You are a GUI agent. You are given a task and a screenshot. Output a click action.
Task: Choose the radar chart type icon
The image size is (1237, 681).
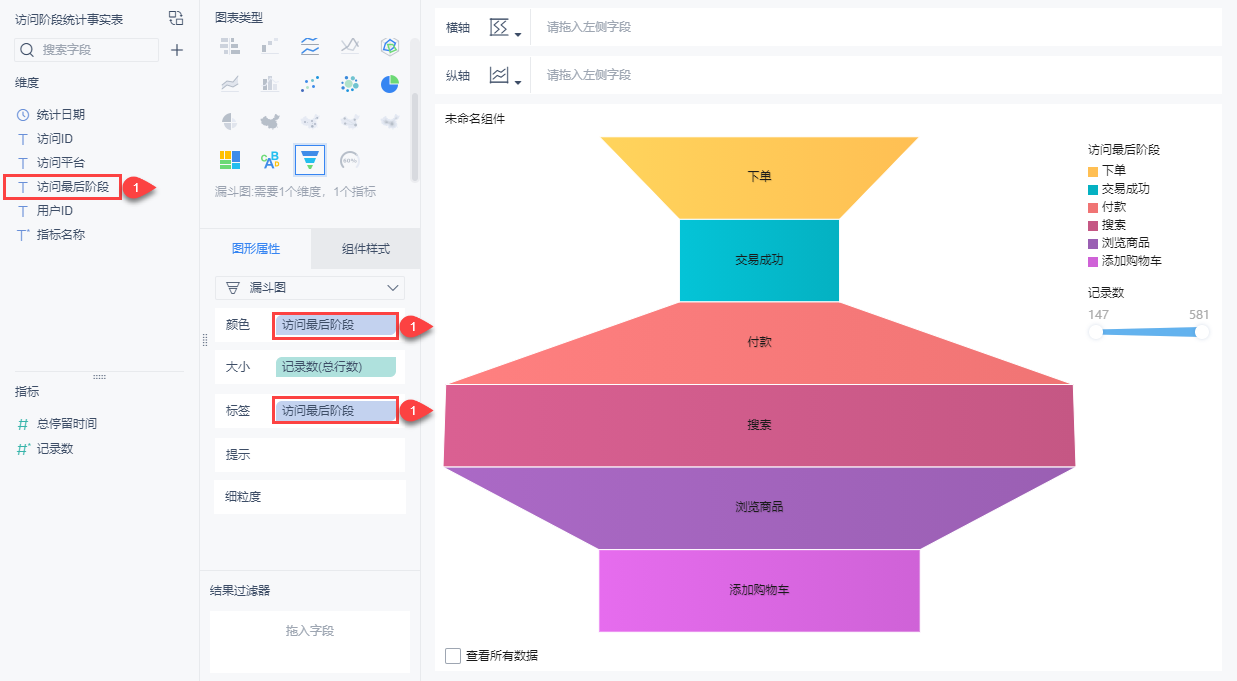pos(390,46)
